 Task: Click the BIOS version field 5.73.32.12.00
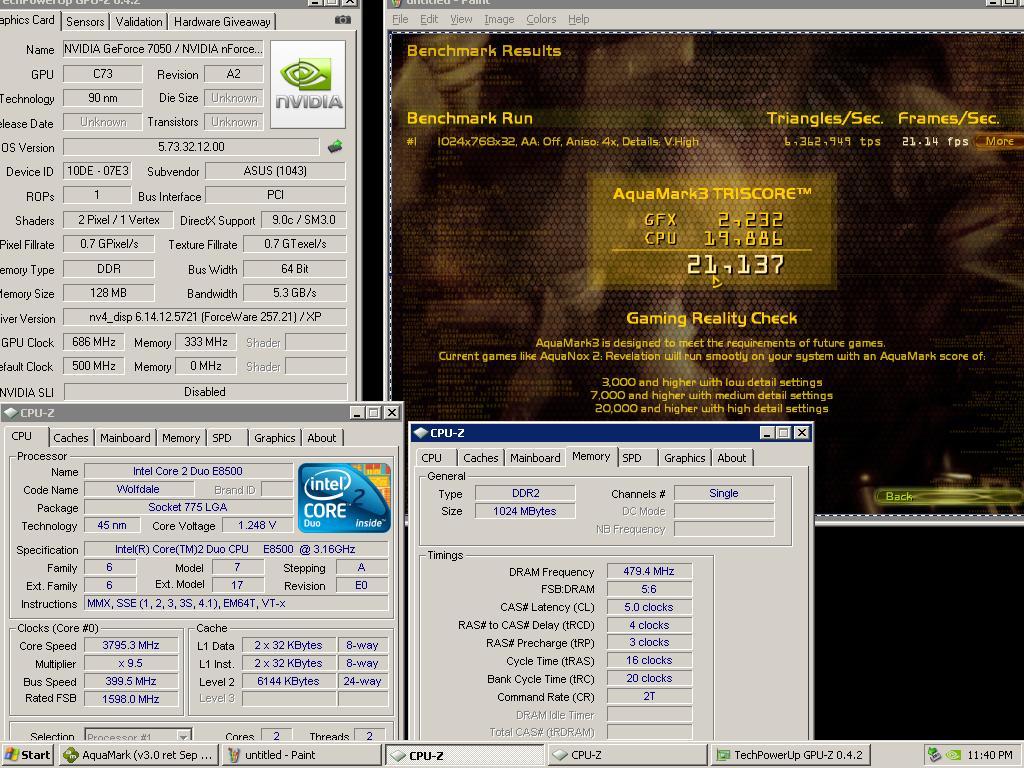coord(191,146)
